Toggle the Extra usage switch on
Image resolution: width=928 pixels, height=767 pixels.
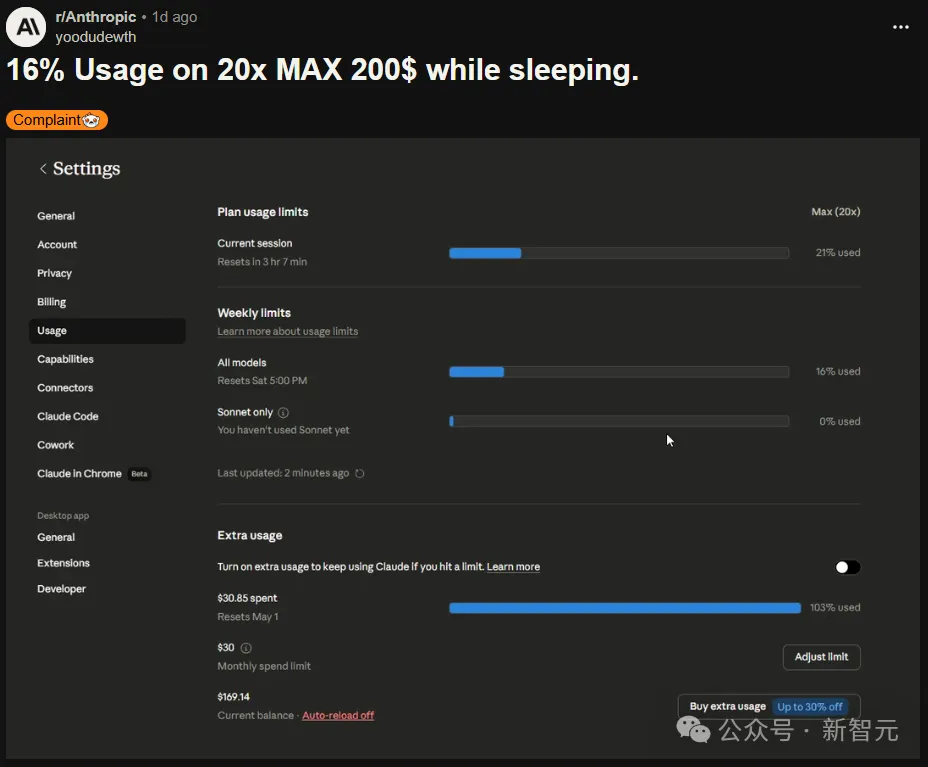click(x=847, y=567)
